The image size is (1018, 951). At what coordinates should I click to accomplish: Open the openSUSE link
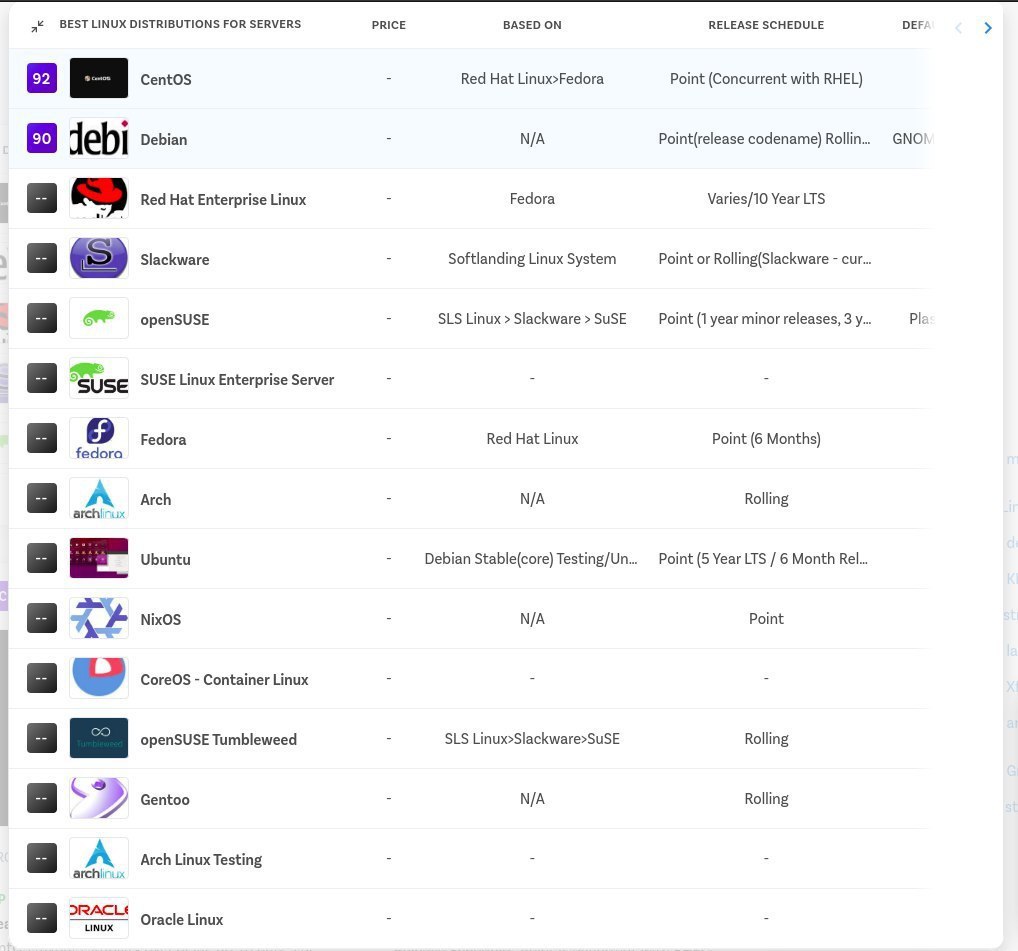point(175,320)
